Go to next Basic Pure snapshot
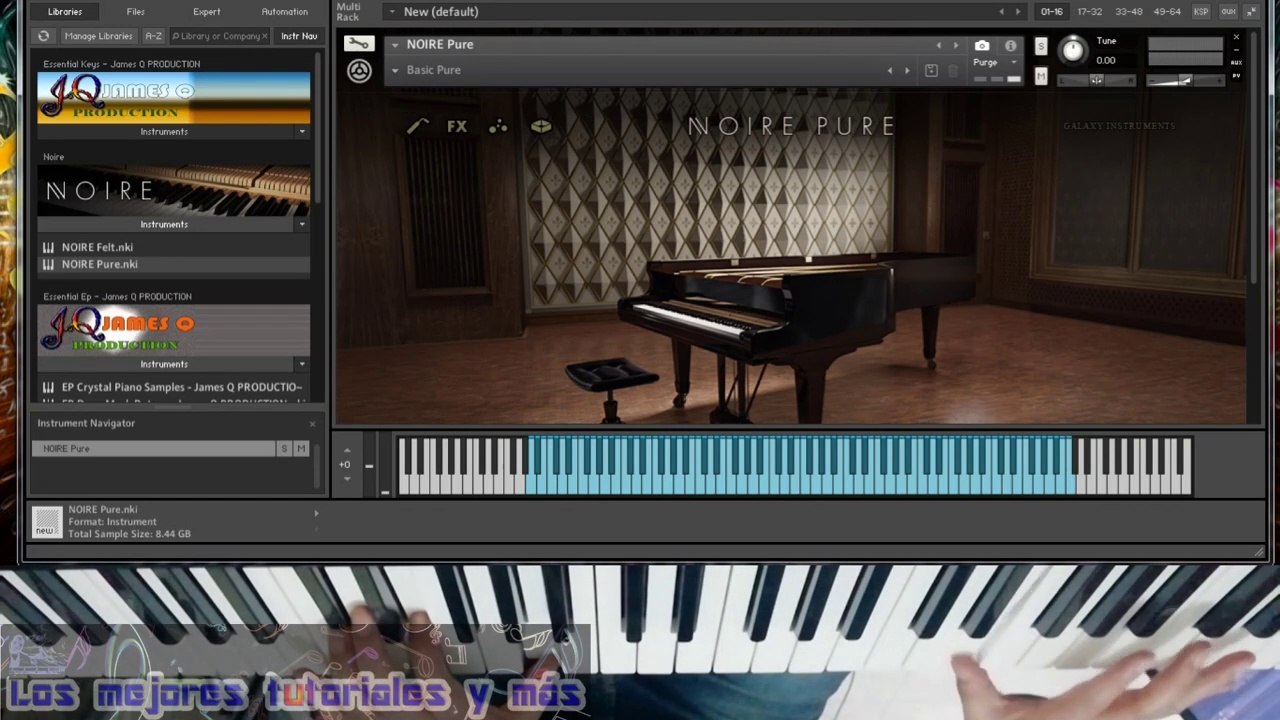Image resolution: width=1280 pixels, height=720 pixels. click(x=907, y=70)
